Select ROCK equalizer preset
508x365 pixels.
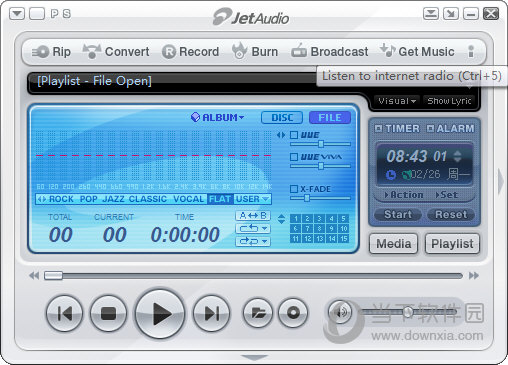[61, 199]
